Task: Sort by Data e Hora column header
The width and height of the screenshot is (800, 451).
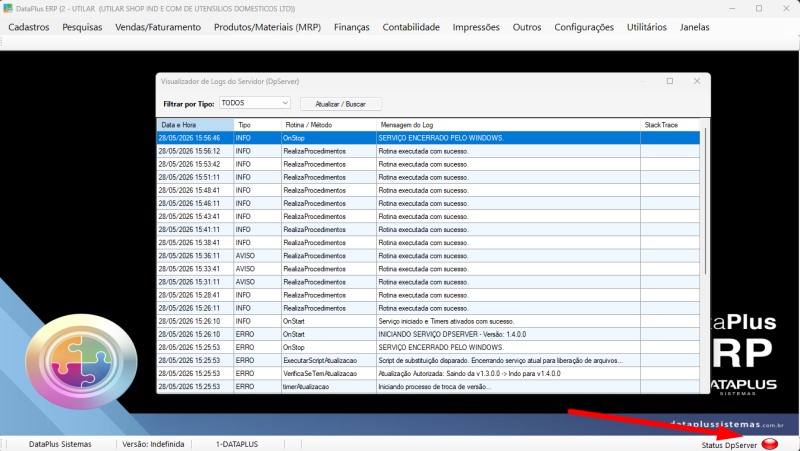Action: (195, 124)
